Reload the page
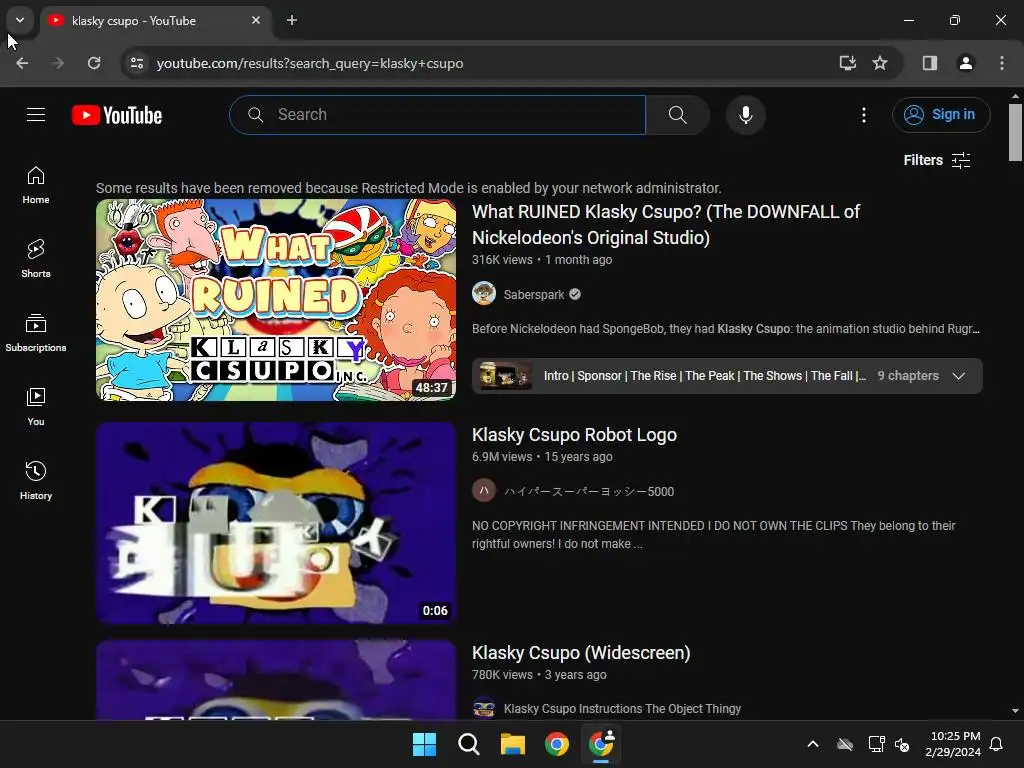The image size is (1024, 768). pos(94,63)
